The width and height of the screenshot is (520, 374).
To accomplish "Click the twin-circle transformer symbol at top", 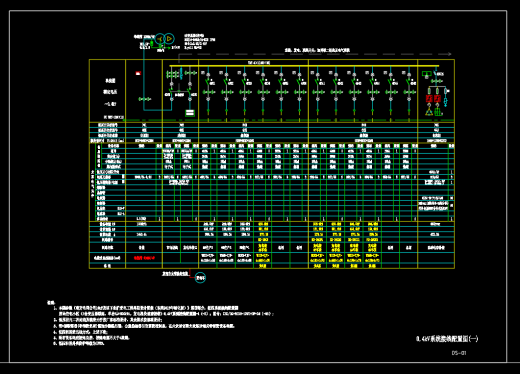I will [165, 39].
